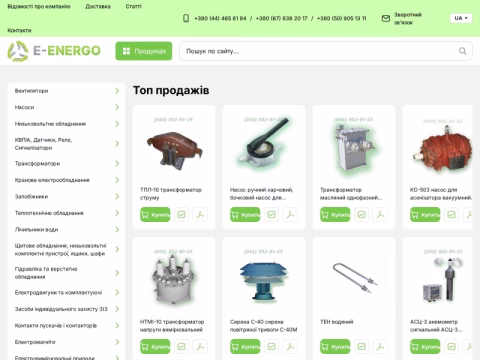The height and width of the screenshot is (360, 480).
Task: Expand the Трансформатори category arrow
Action: (117, 163)
